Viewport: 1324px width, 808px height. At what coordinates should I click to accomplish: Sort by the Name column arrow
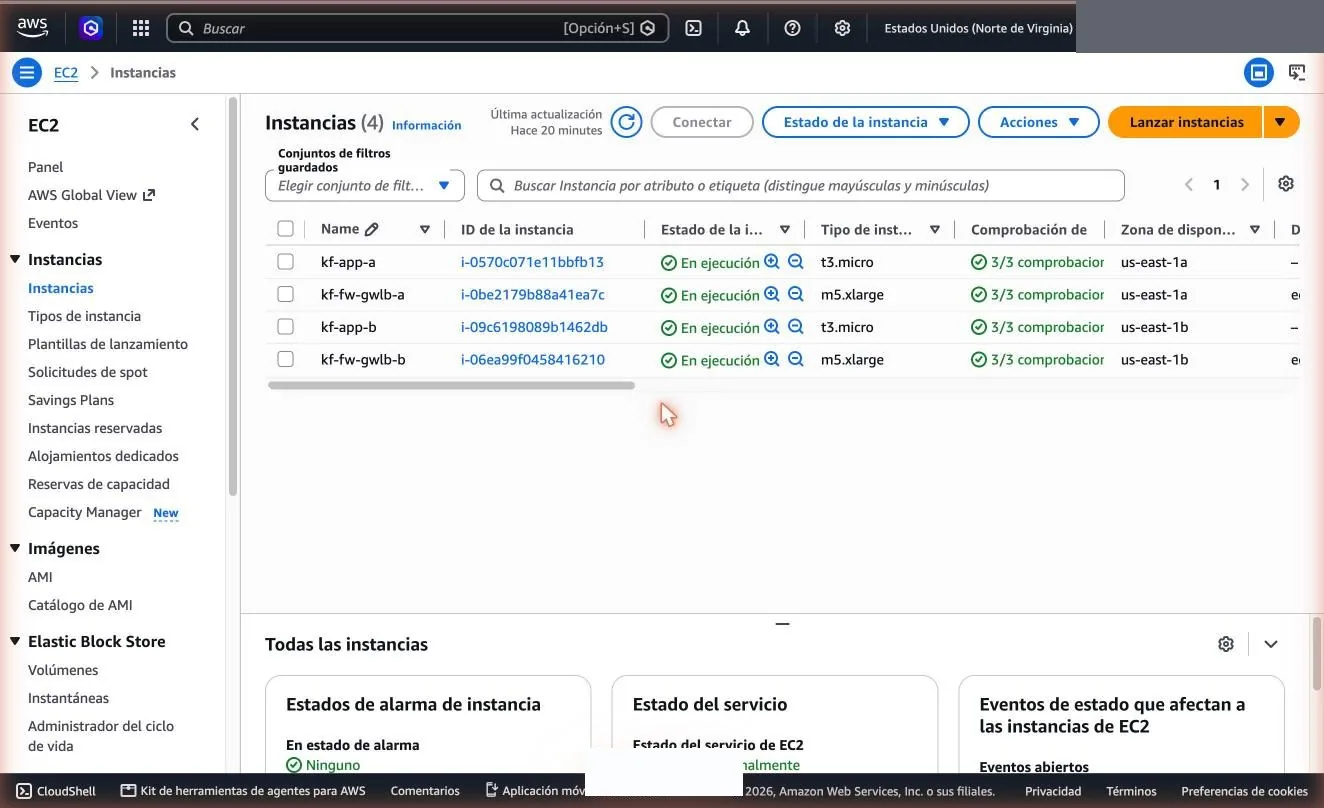[x=425, y=229]
